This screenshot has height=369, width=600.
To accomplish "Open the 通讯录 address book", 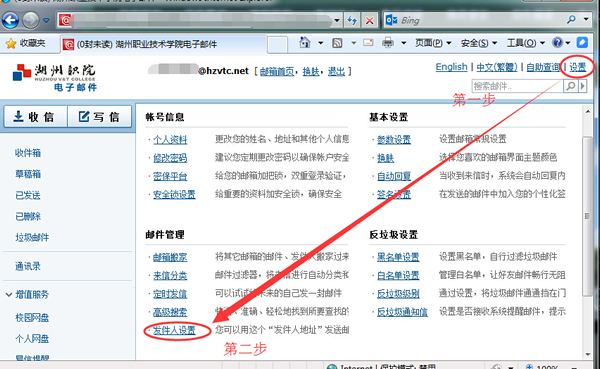I will pos(28,266).
